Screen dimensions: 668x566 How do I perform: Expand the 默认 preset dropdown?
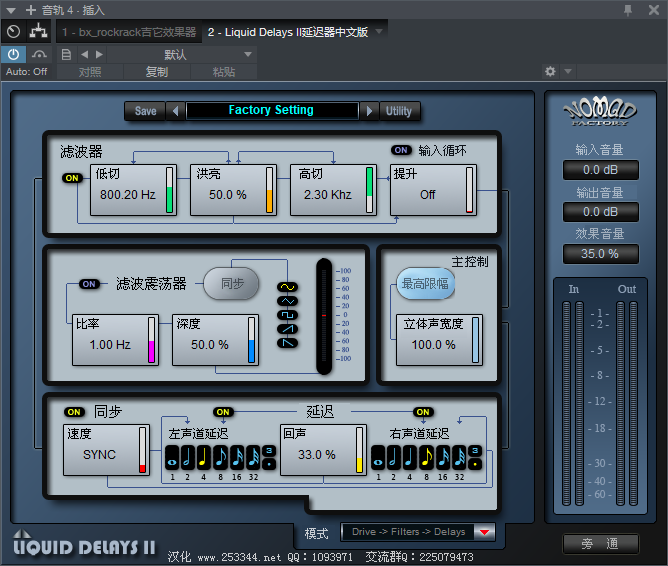point(248,55)
